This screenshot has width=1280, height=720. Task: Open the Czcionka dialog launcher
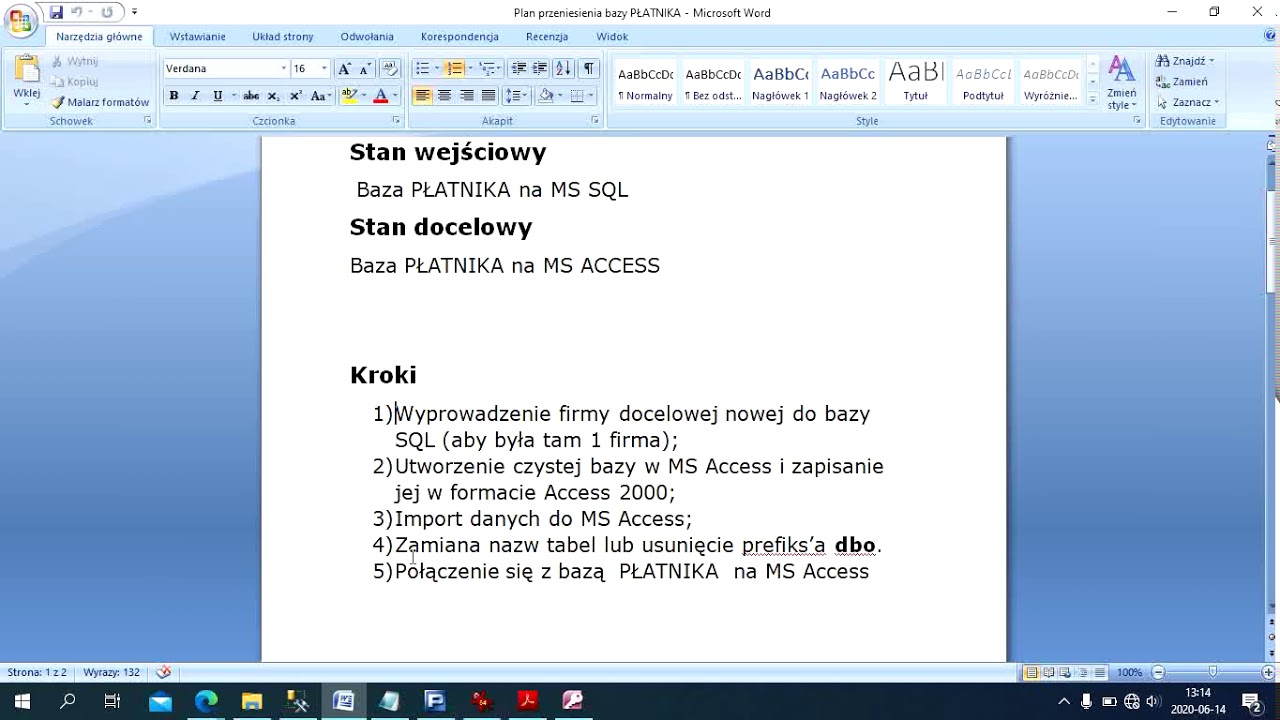tap(396, 120)
